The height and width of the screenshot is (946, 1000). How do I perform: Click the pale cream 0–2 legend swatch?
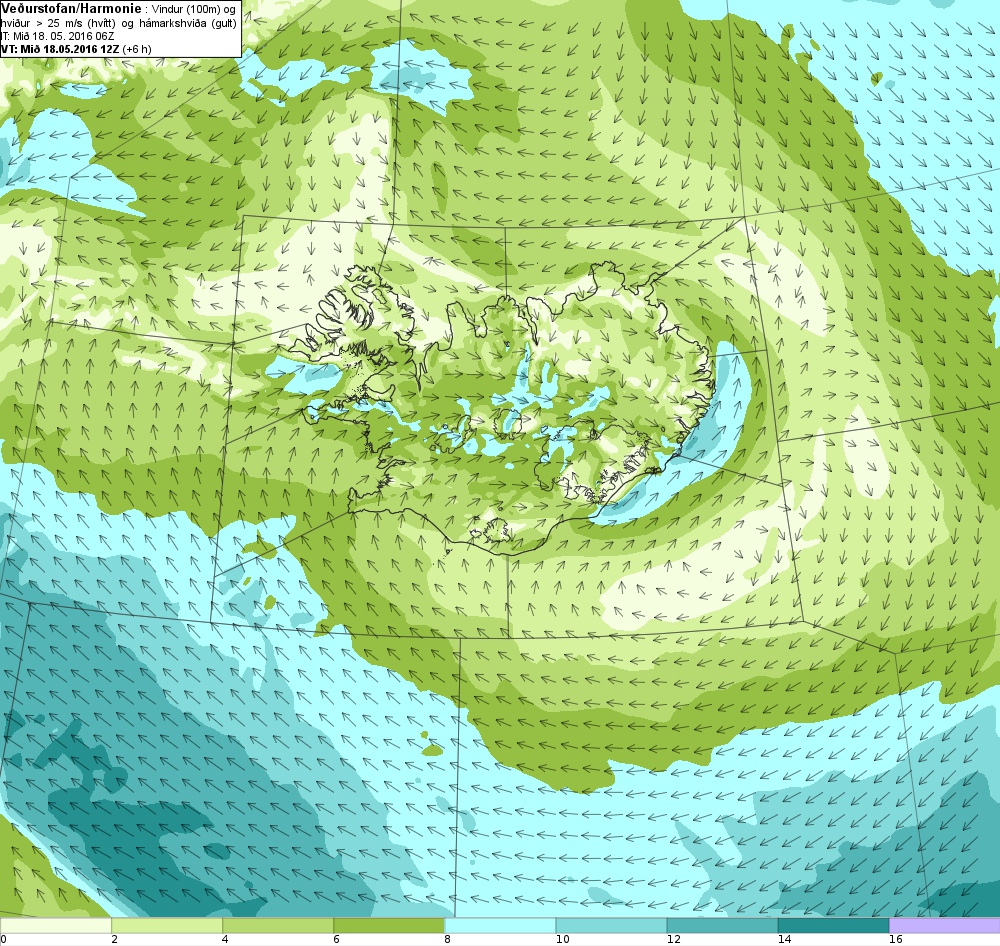coord(56,925)
